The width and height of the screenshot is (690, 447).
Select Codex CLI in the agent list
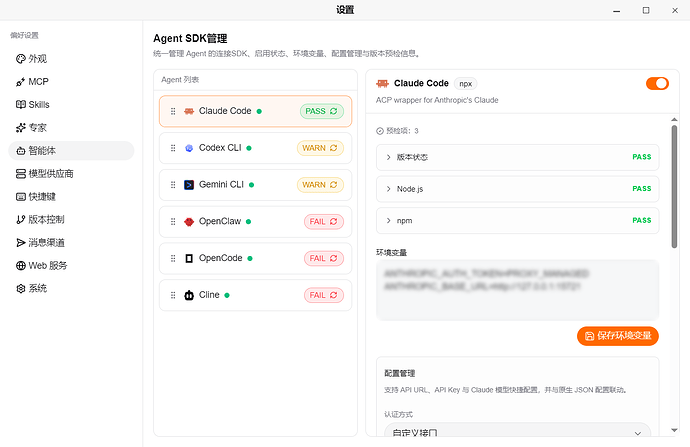(x=255, y=148)
